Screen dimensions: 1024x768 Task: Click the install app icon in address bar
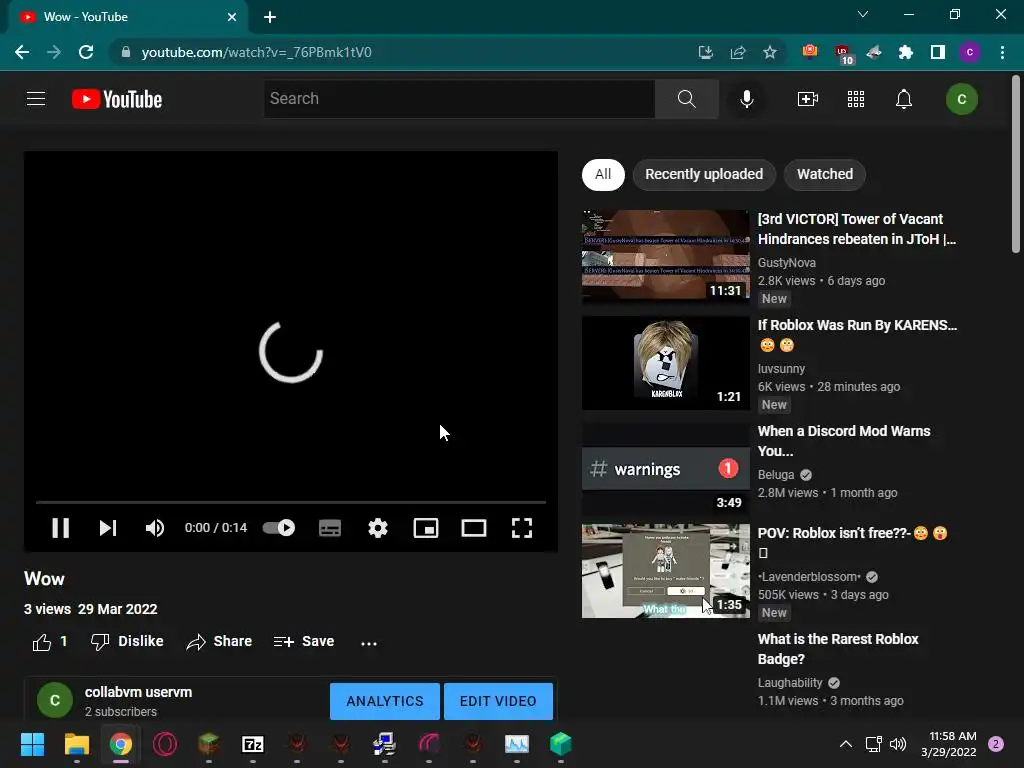point(706,52)
